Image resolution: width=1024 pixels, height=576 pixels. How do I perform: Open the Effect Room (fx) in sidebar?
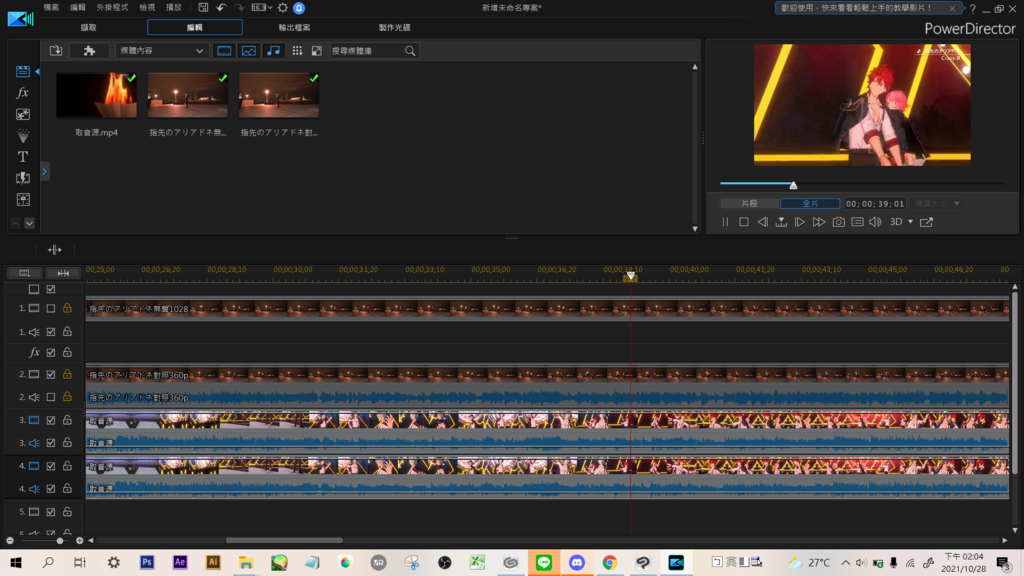click(23, 93)
